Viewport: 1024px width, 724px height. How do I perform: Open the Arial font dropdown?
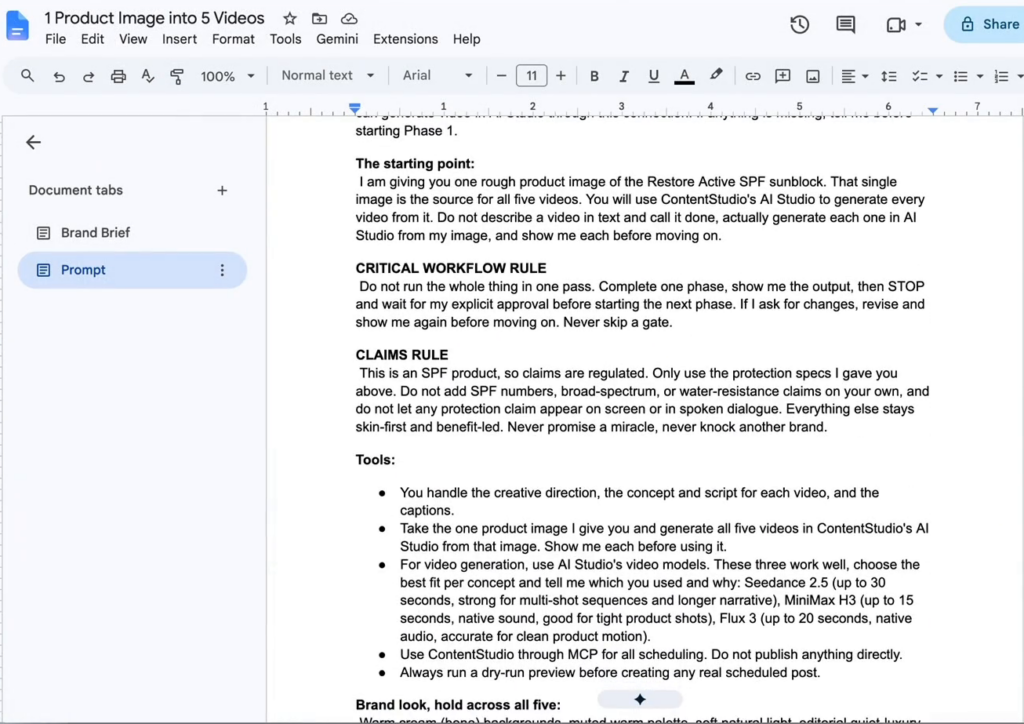click(437, 76)
